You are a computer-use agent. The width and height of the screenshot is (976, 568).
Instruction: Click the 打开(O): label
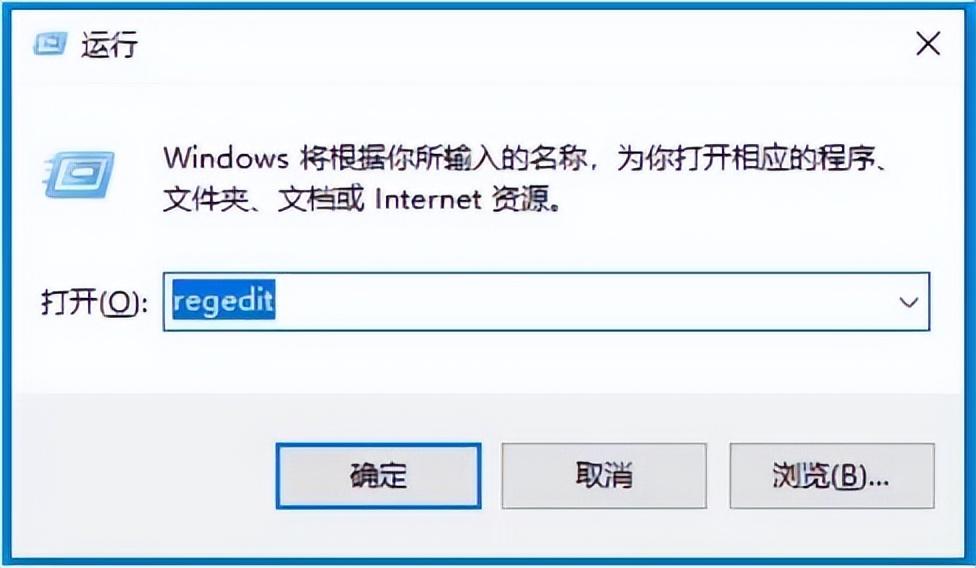click(95, 303)
